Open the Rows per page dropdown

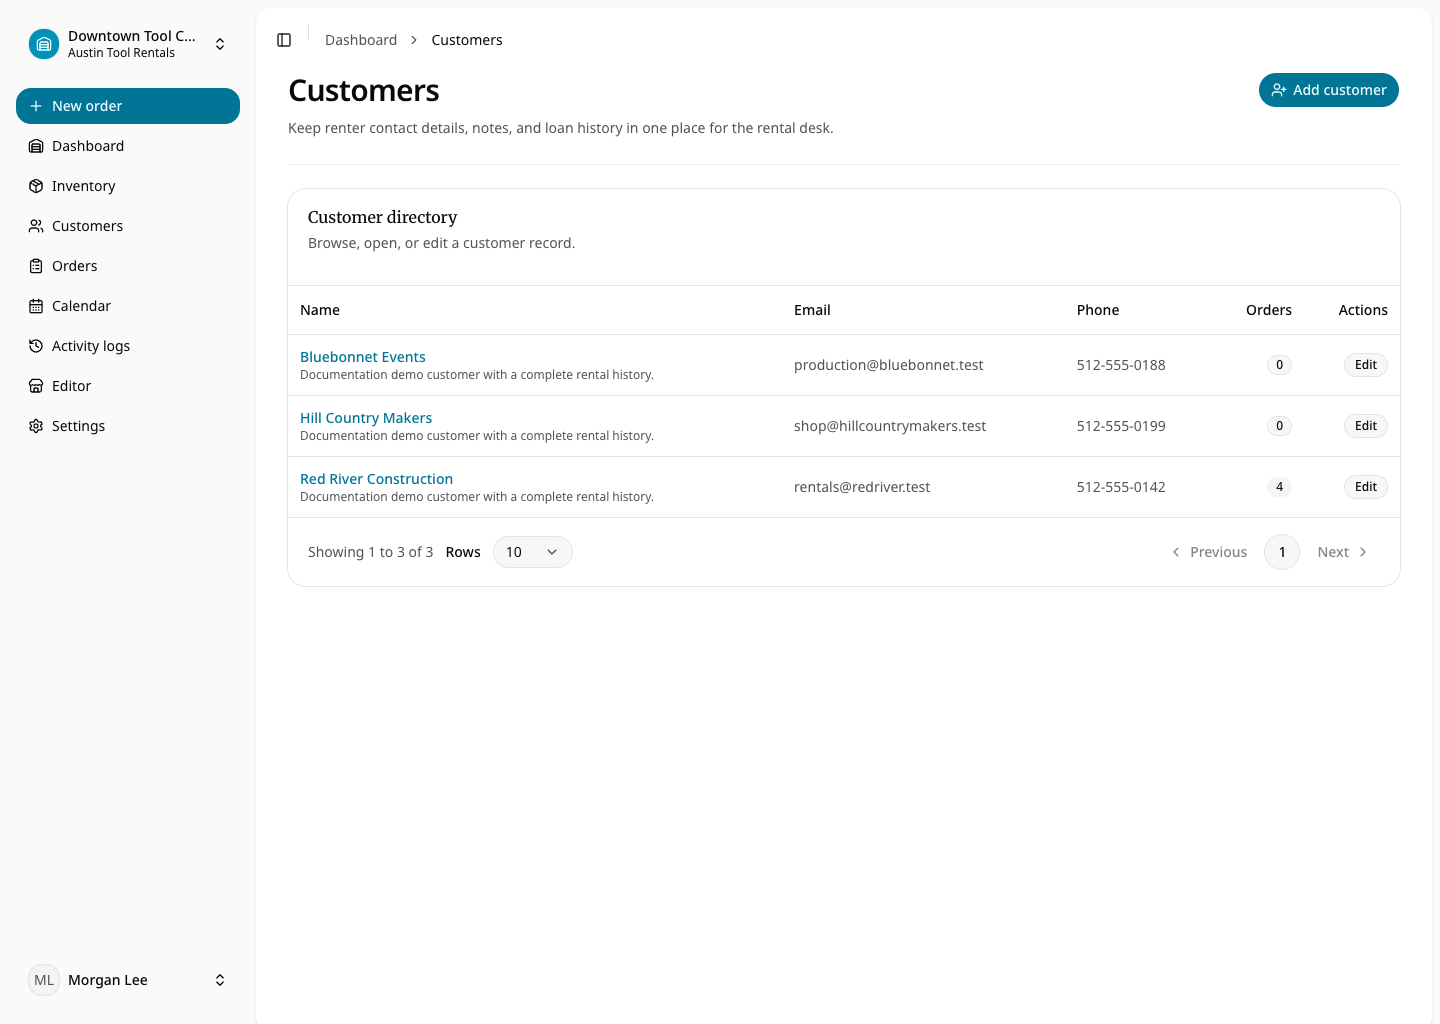pyautogui.click(x=533, y=552)
